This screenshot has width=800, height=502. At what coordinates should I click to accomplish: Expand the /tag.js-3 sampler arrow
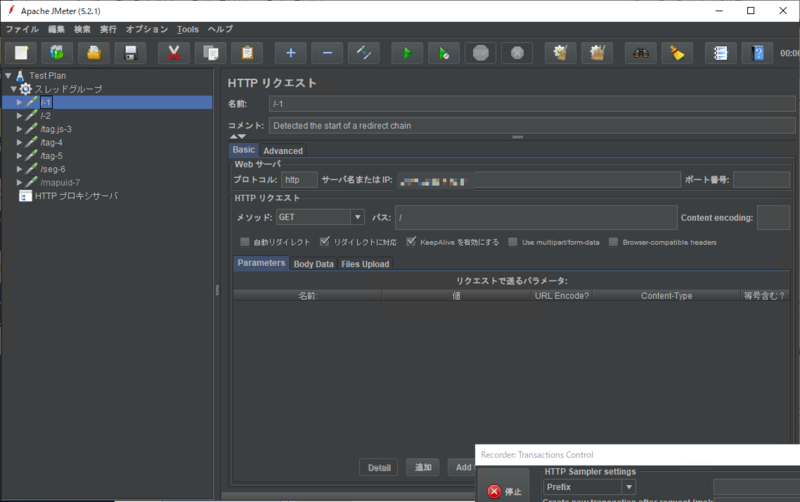19,129
